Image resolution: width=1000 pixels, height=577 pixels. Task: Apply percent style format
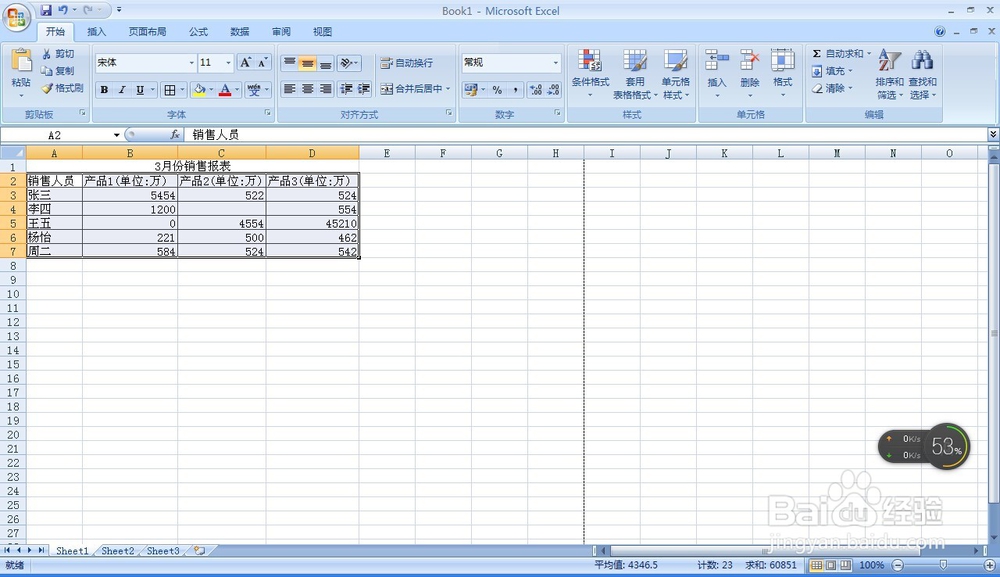tap(497, 90)
